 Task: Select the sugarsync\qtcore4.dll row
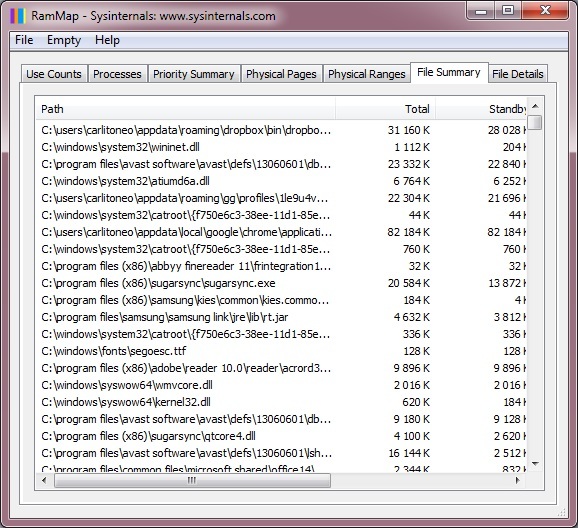click(281, 435)
